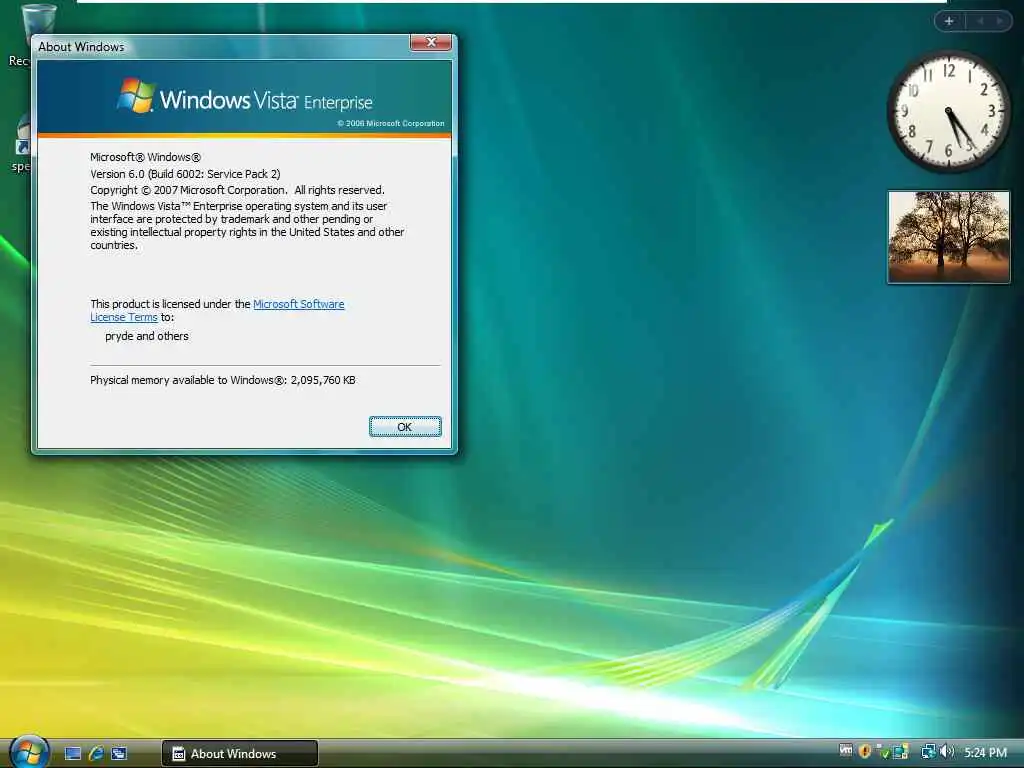The image size is (1024, 768).
Task: Click Safely Remove Hardware tray icon
Action: tap(883, 752)
